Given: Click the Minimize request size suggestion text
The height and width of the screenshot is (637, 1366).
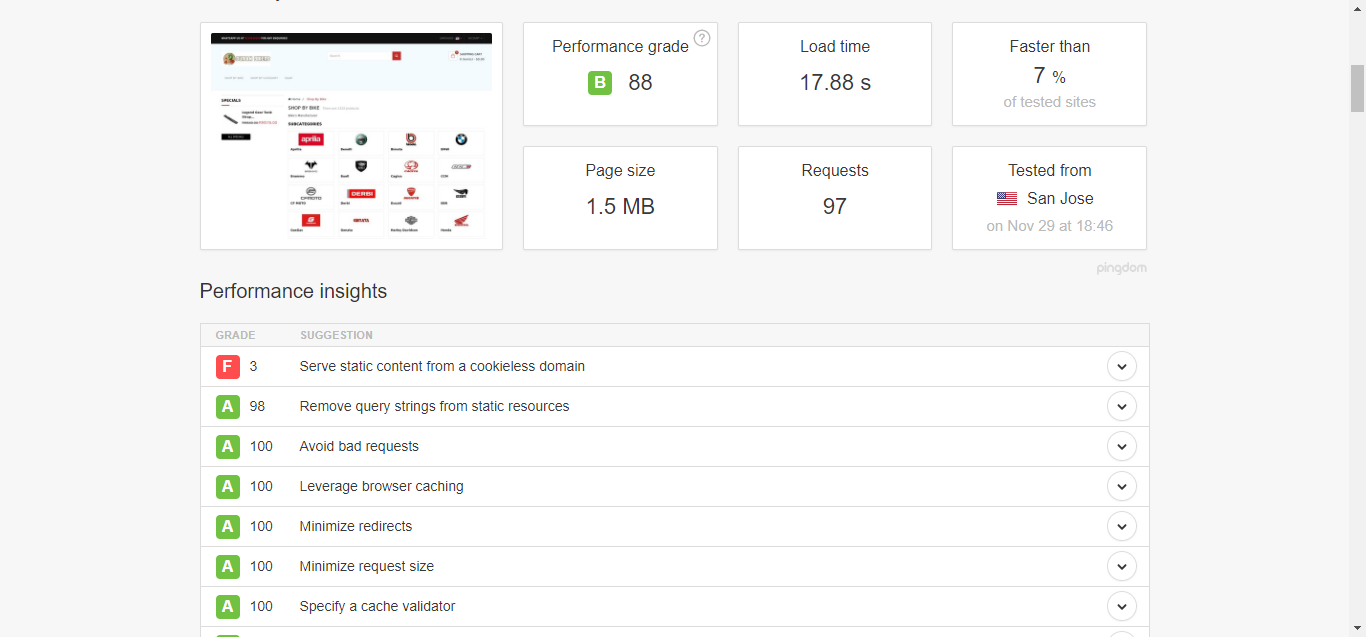Looking at the screenshot, I should [367, 567].
